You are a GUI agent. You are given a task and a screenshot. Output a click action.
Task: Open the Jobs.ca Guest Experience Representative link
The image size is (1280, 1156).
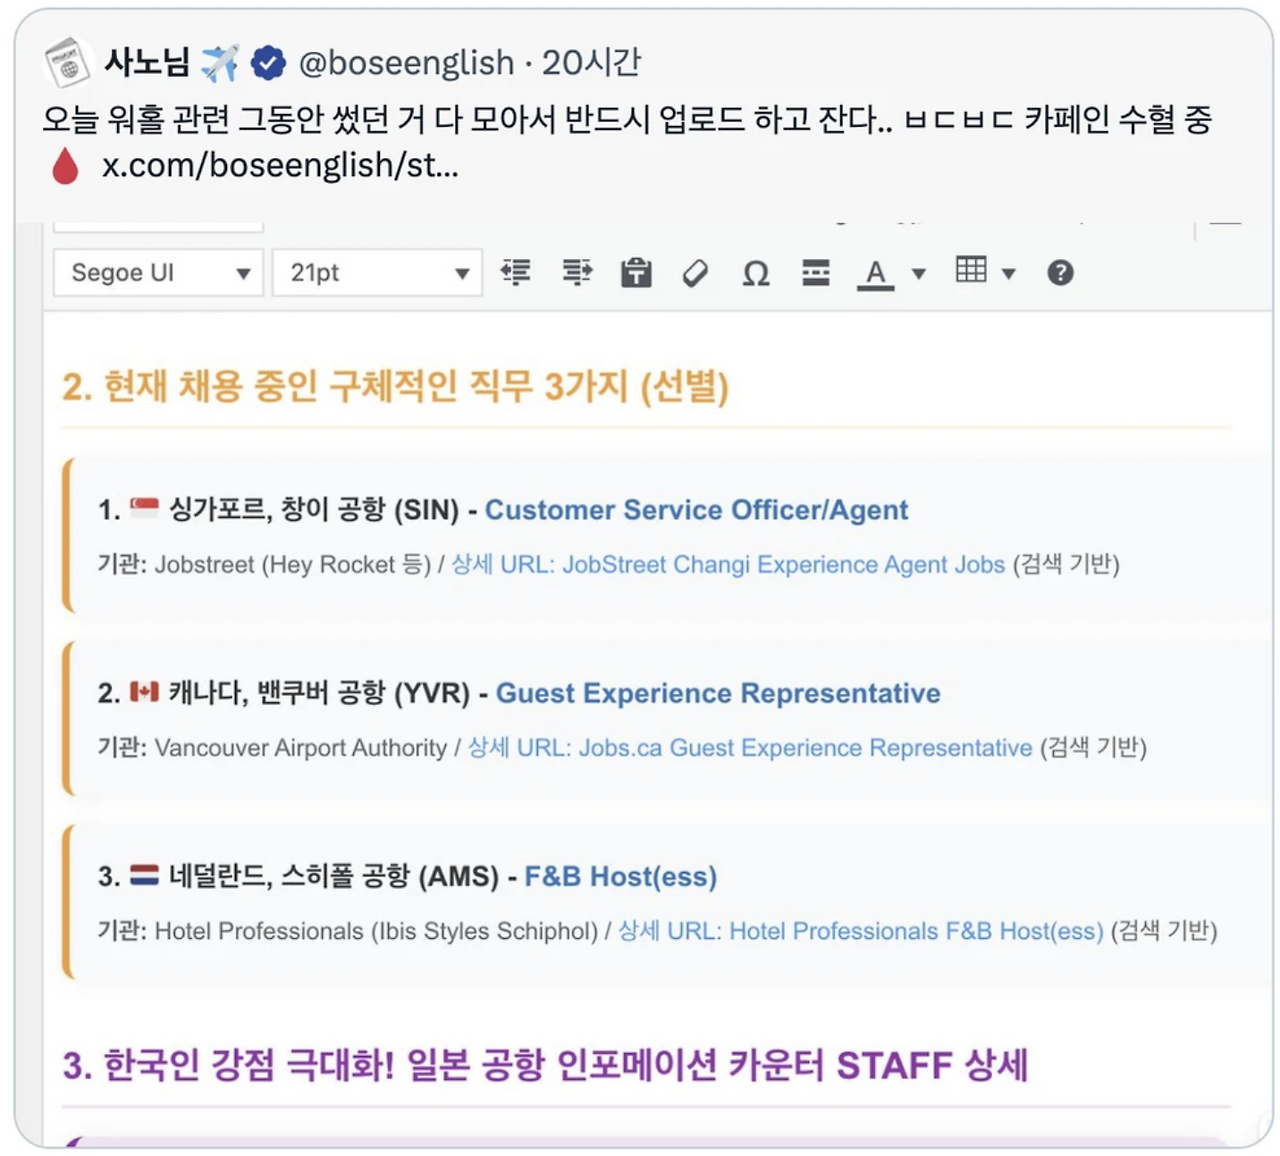pyautogui.click(x=805, y=747)
